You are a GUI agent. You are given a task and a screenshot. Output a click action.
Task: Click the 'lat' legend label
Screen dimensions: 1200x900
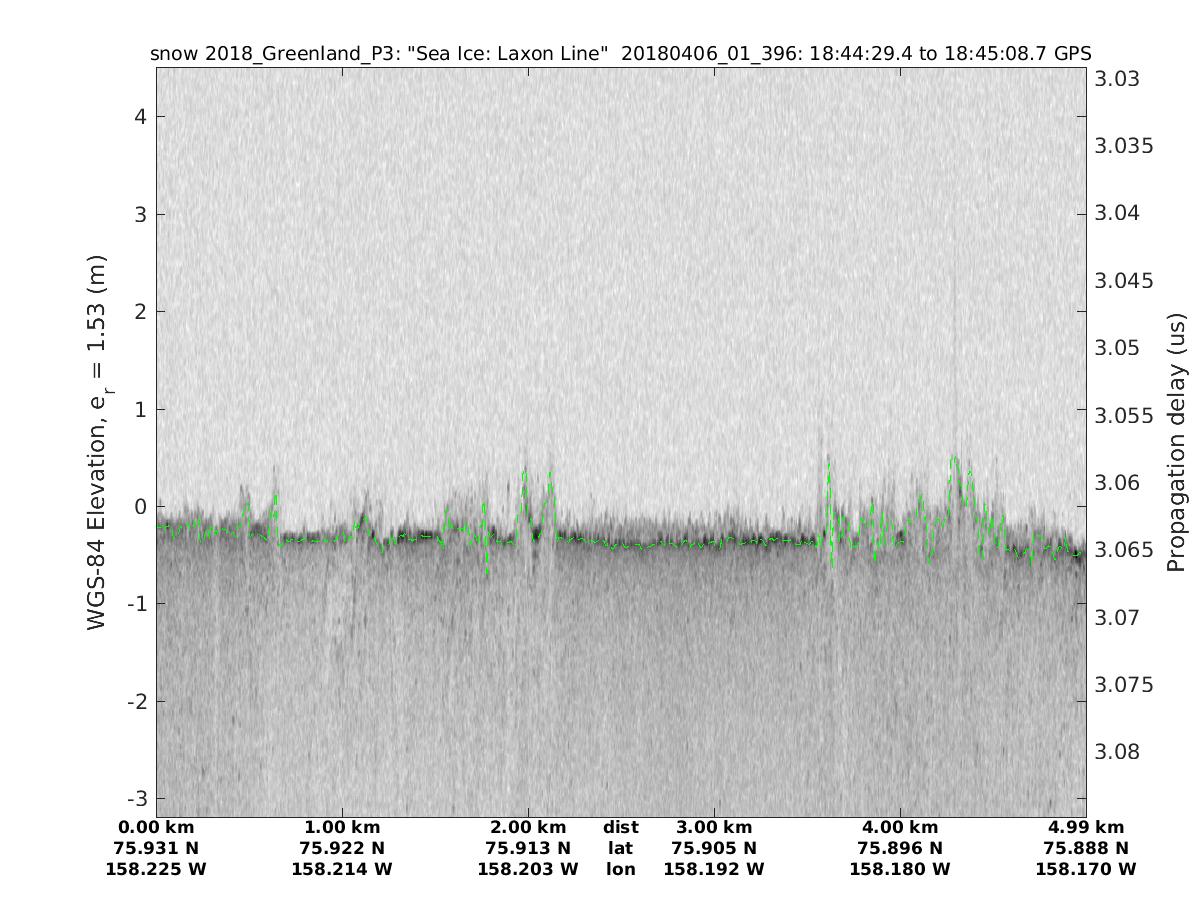[x=620, y=848]
